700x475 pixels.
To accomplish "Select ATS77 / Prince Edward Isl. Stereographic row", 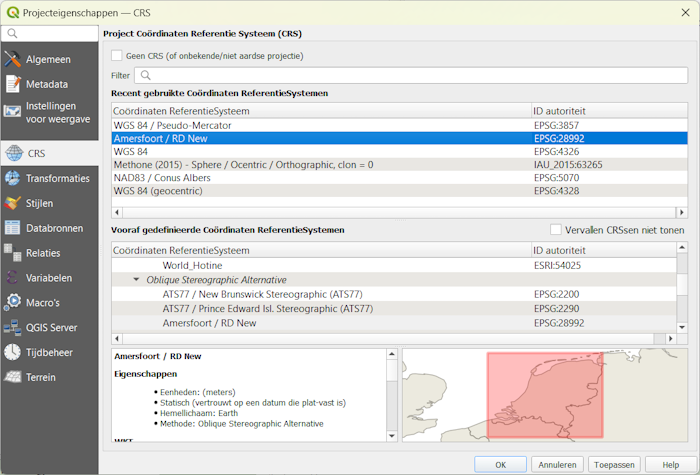I will point(394,308).
